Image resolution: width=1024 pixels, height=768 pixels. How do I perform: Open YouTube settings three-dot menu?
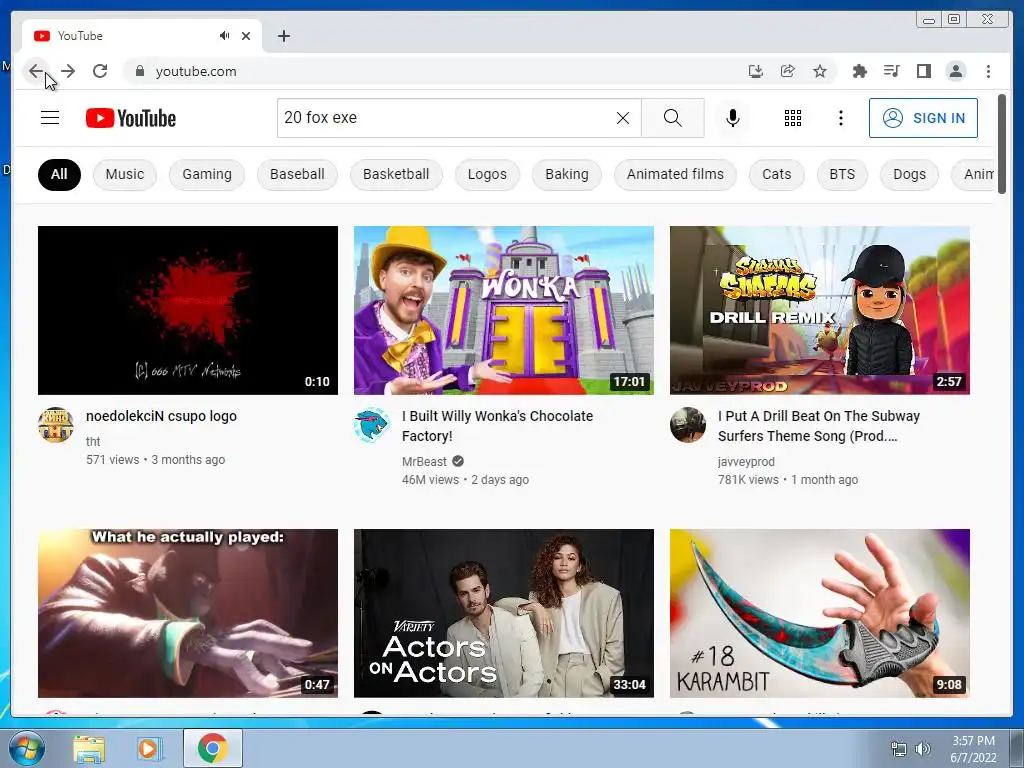(840, 118)
